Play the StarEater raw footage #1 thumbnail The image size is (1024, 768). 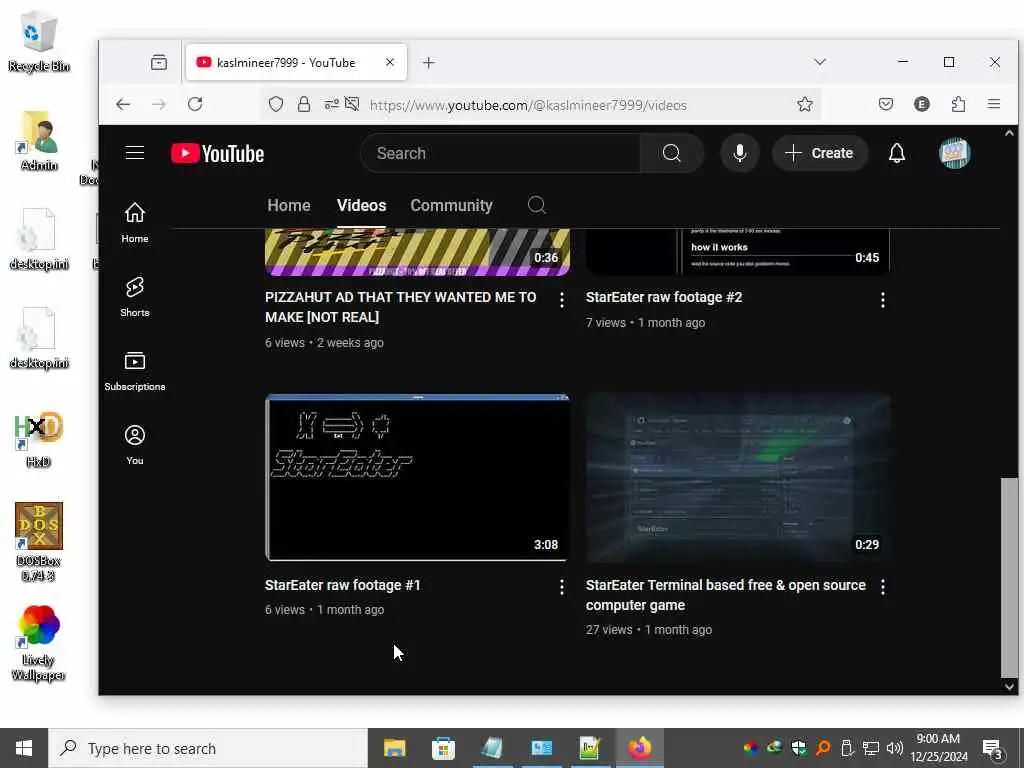[417, 477]
